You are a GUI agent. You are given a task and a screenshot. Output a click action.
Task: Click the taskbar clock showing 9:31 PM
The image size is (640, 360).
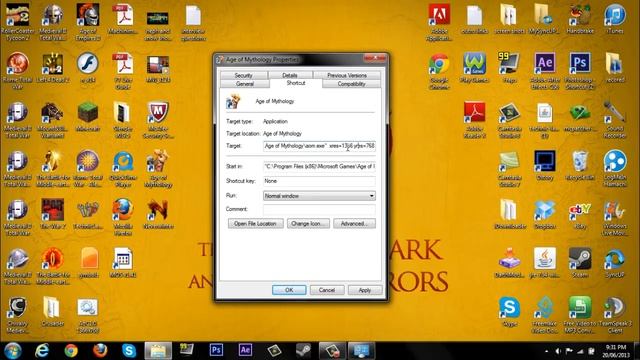616,351
